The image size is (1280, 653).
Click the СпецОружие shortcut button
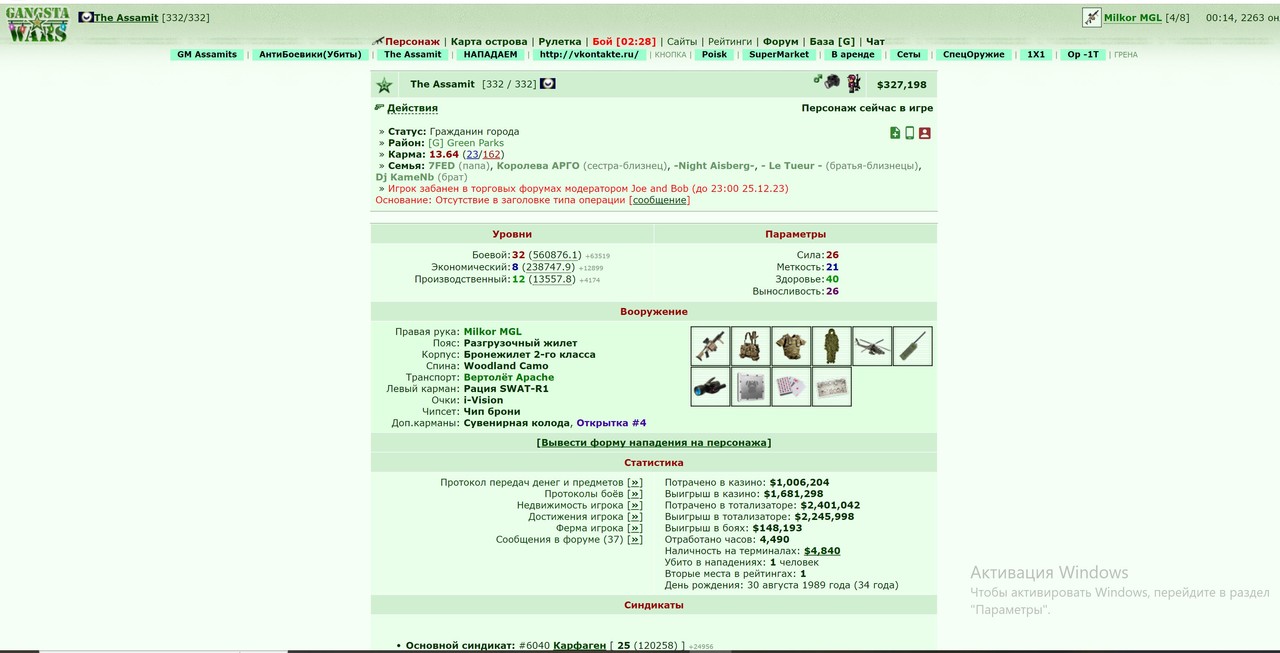pyautogui.click(x=974, y=55)
